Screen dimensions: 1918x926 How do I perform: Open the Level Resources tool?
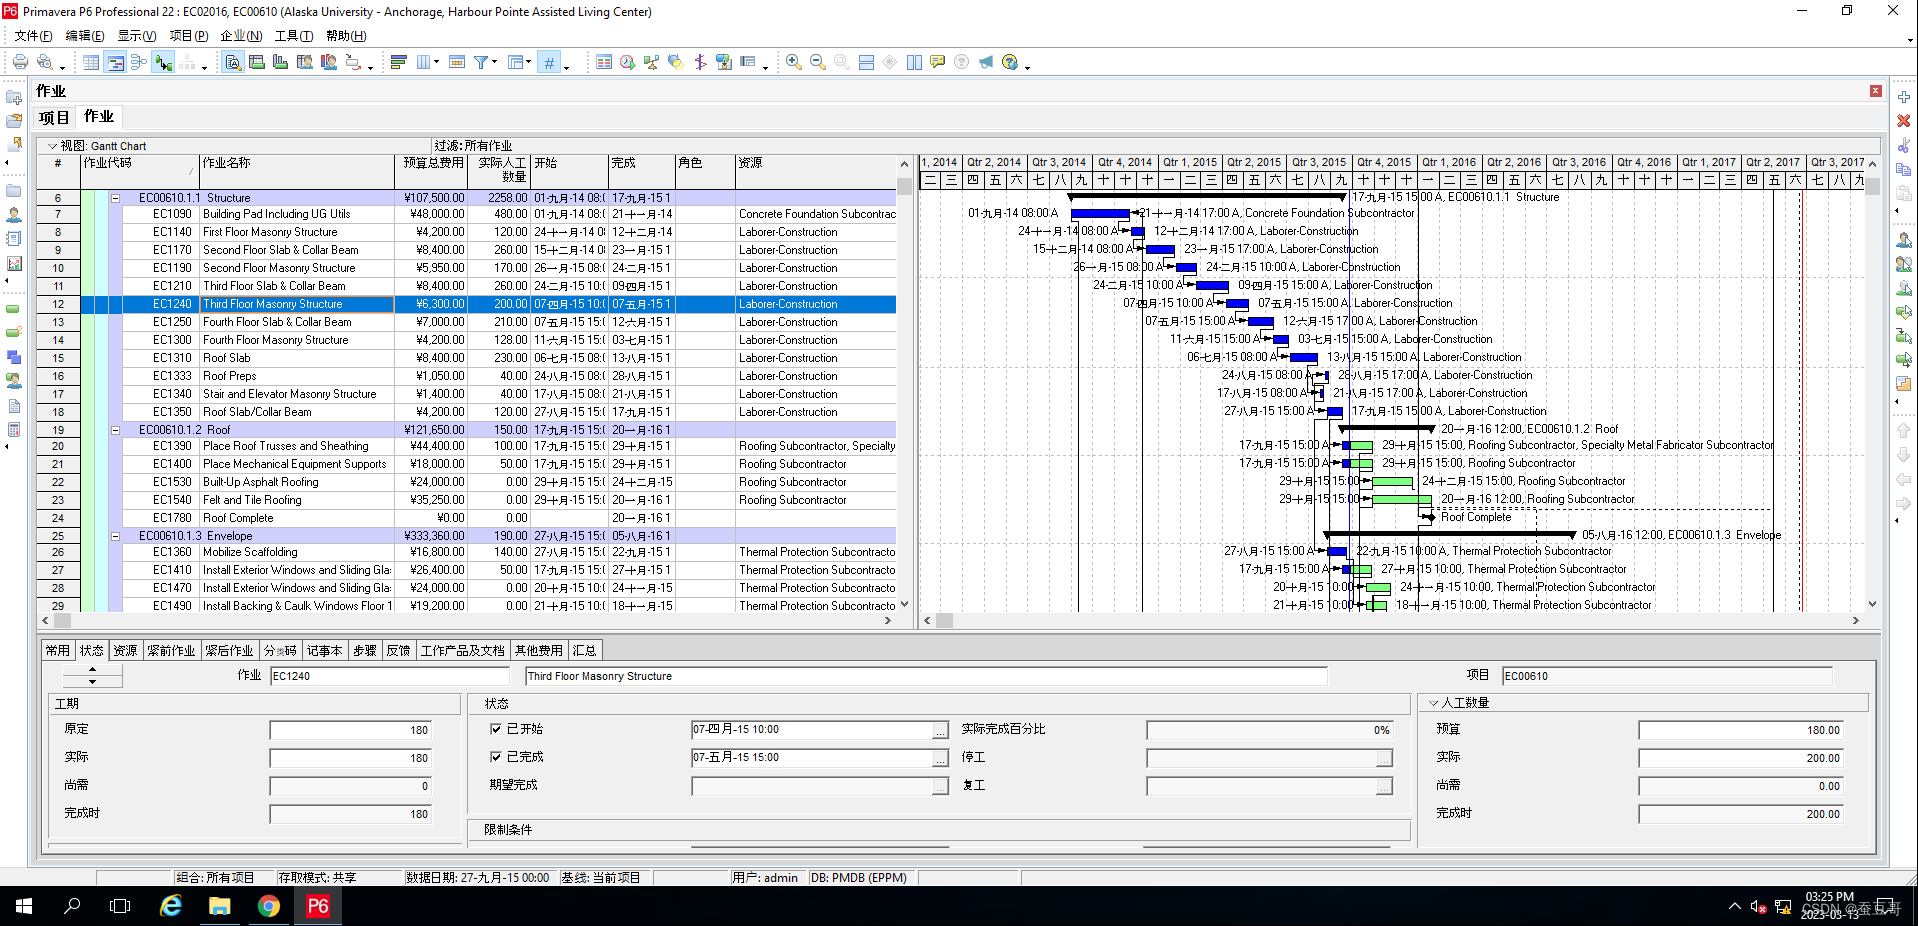(x=651, y=61)
